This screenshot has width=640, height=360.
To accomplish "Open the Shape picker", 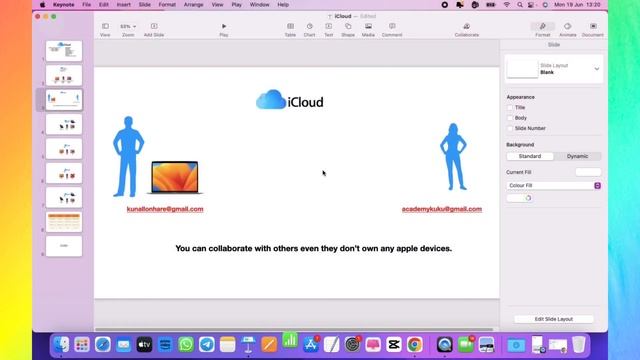I will tap(348, 29).
